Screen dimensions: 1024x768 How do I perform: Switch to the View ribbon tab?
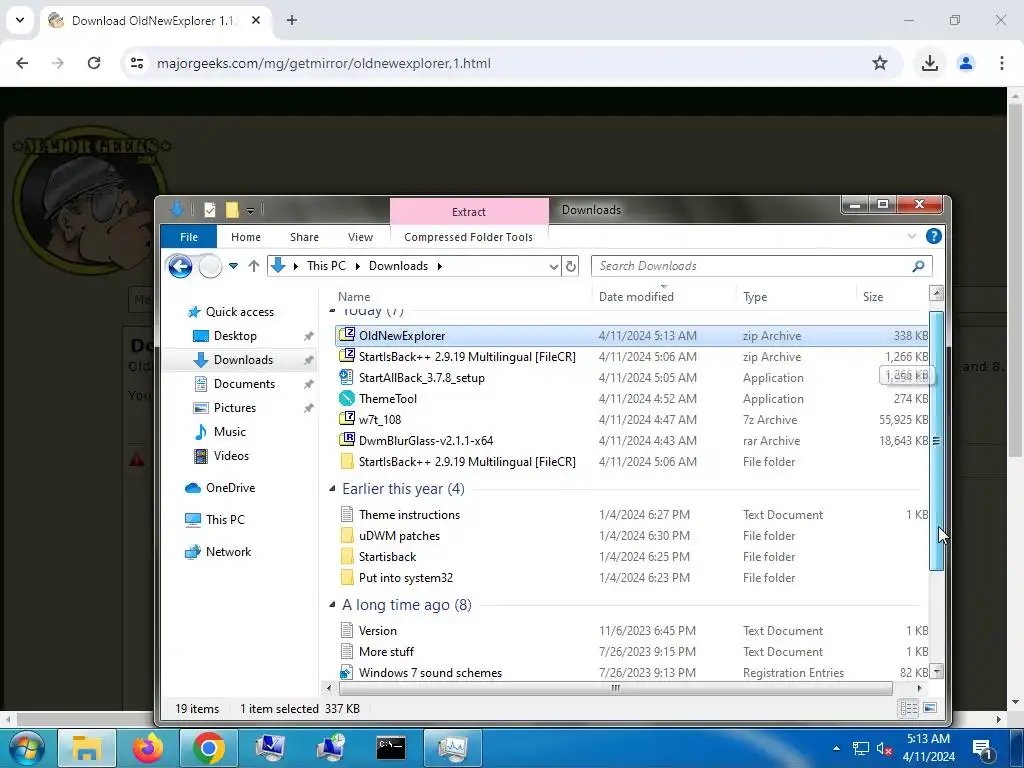[x=360, y=237]
